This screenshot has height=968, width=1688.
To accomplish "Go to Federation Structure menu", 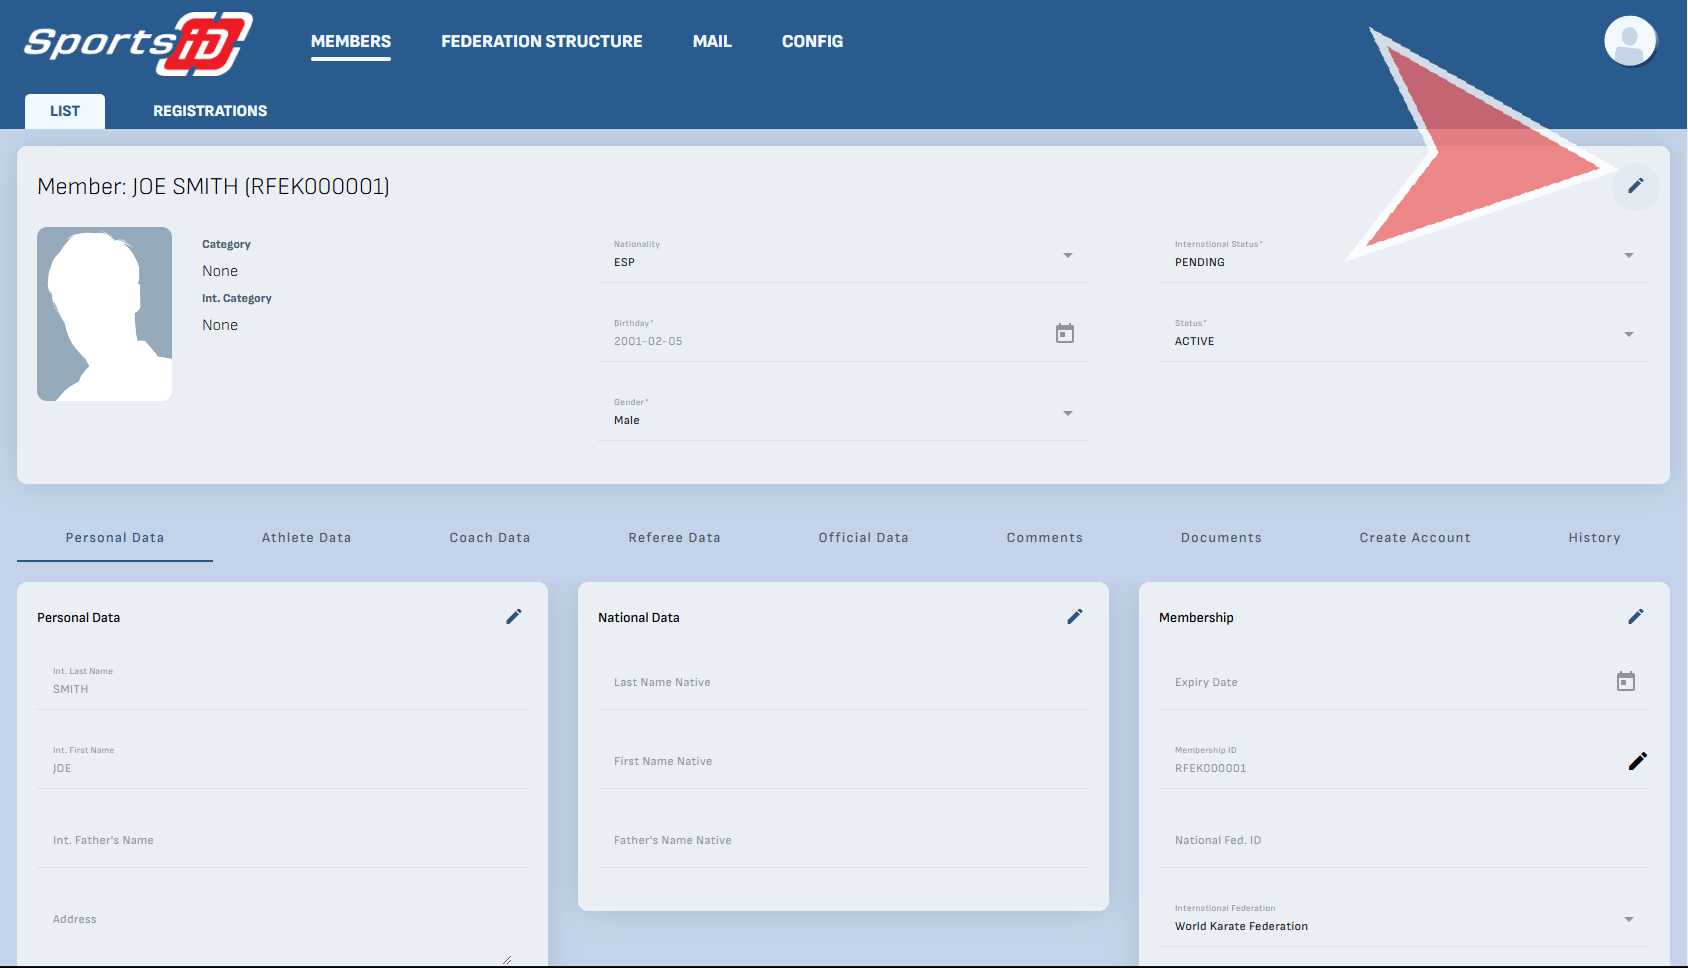I will point(541,42).
